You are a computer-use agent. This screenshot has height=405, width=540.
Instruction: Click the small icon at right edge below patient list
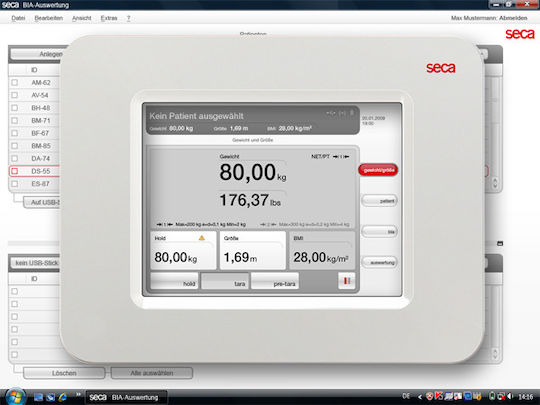(500, 243)
